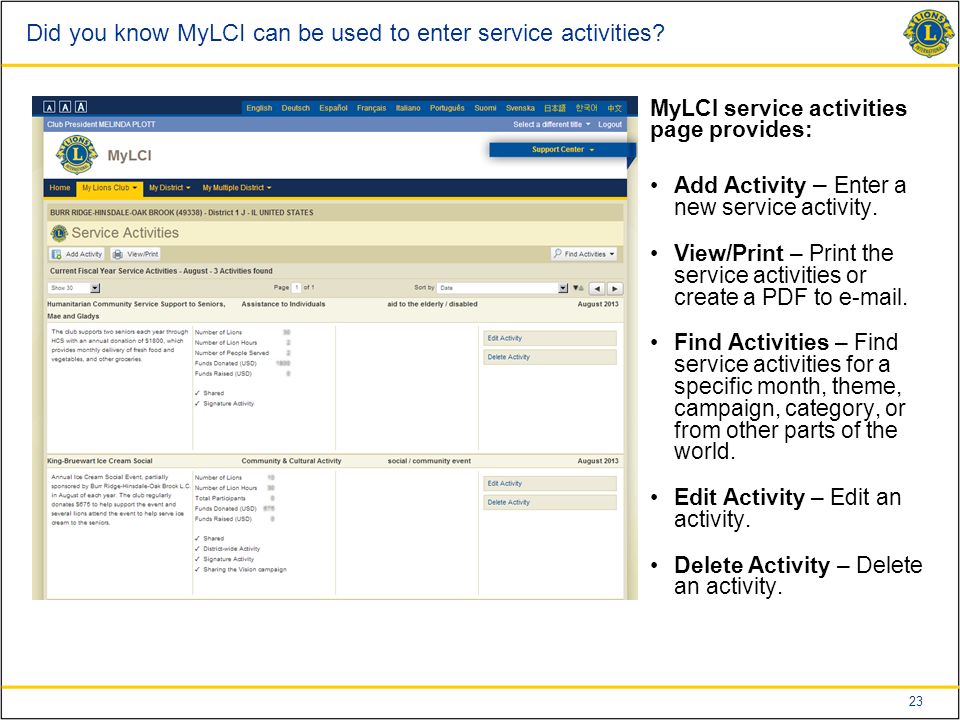This screenshot has height=720, width=960.
Task: Click the Lions emblem beside Service Activities
Action: [59, 233]
